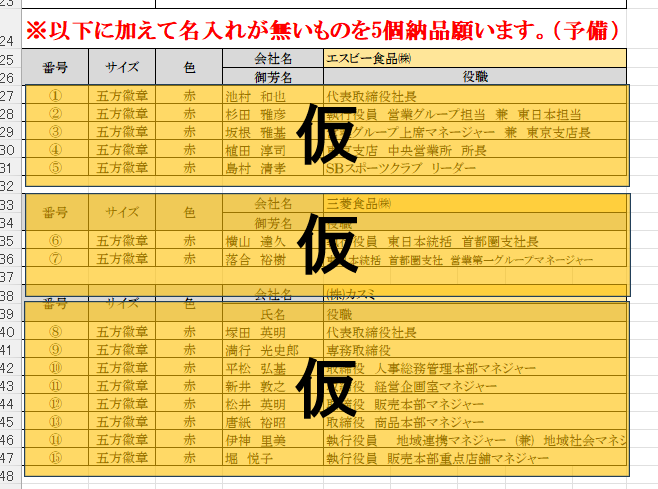Click the 色 header in row 25
This screenshot has height=489, width=658.
(x=189, y=67)
